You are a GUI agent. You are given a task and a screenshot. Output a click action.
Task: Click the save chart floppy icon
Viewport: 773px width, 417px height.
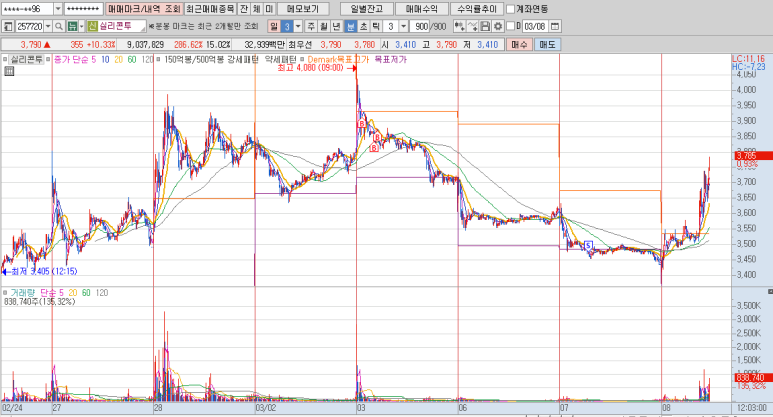pos(485,26)
